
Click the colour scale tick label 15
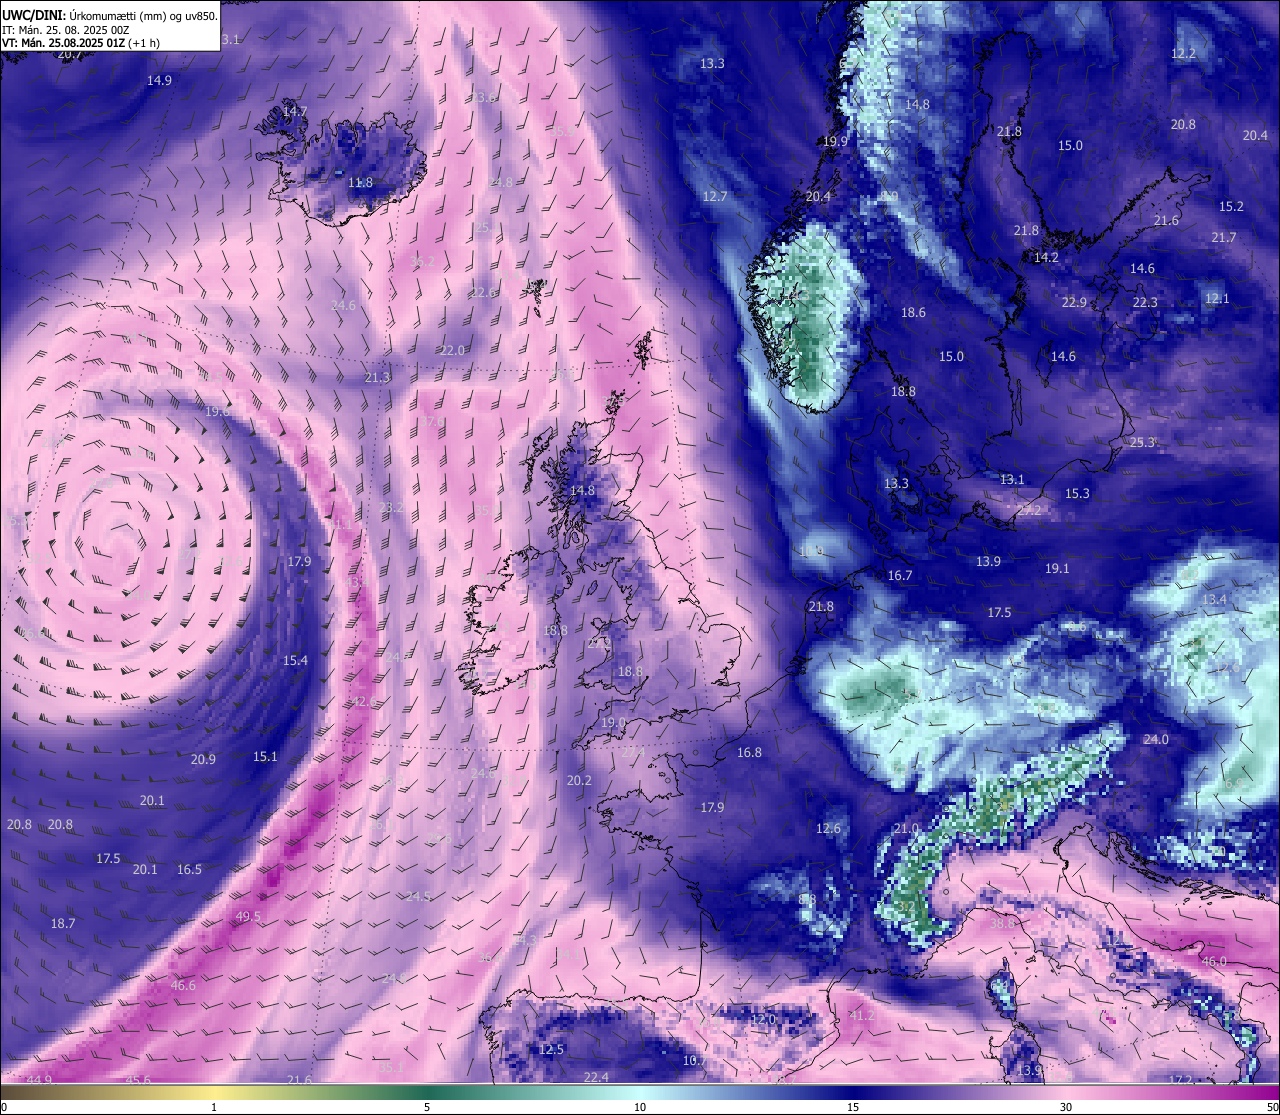click(853, 1107)
